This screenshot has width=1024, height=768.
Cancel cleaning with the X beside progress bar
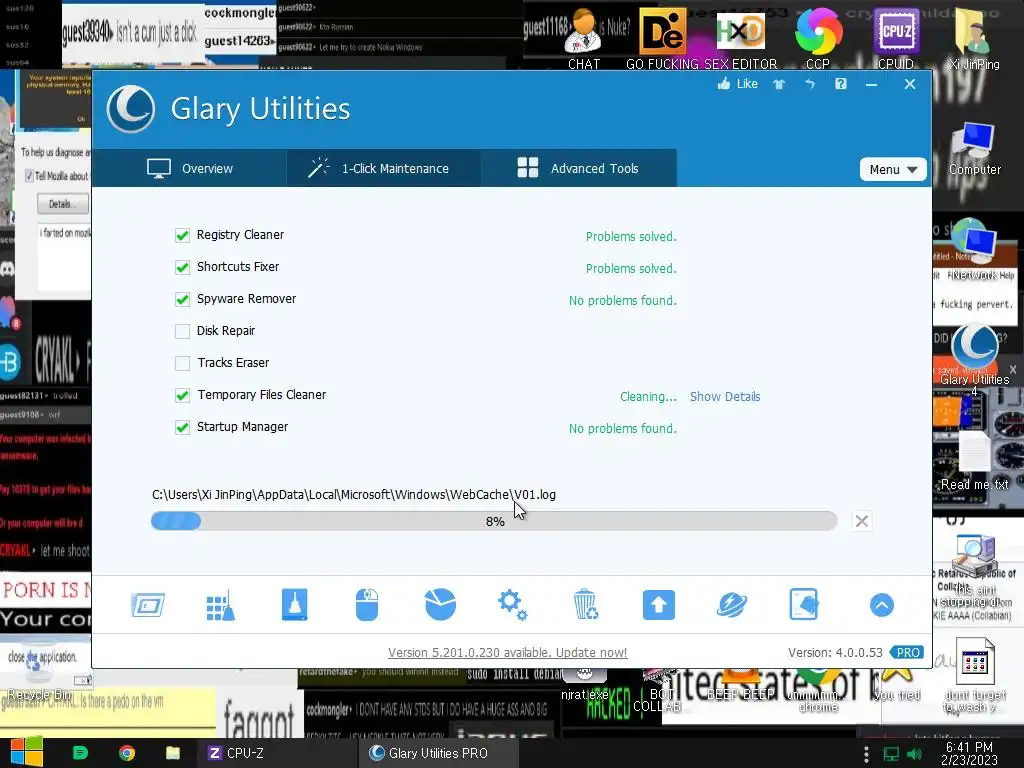[x=861, y=521]
